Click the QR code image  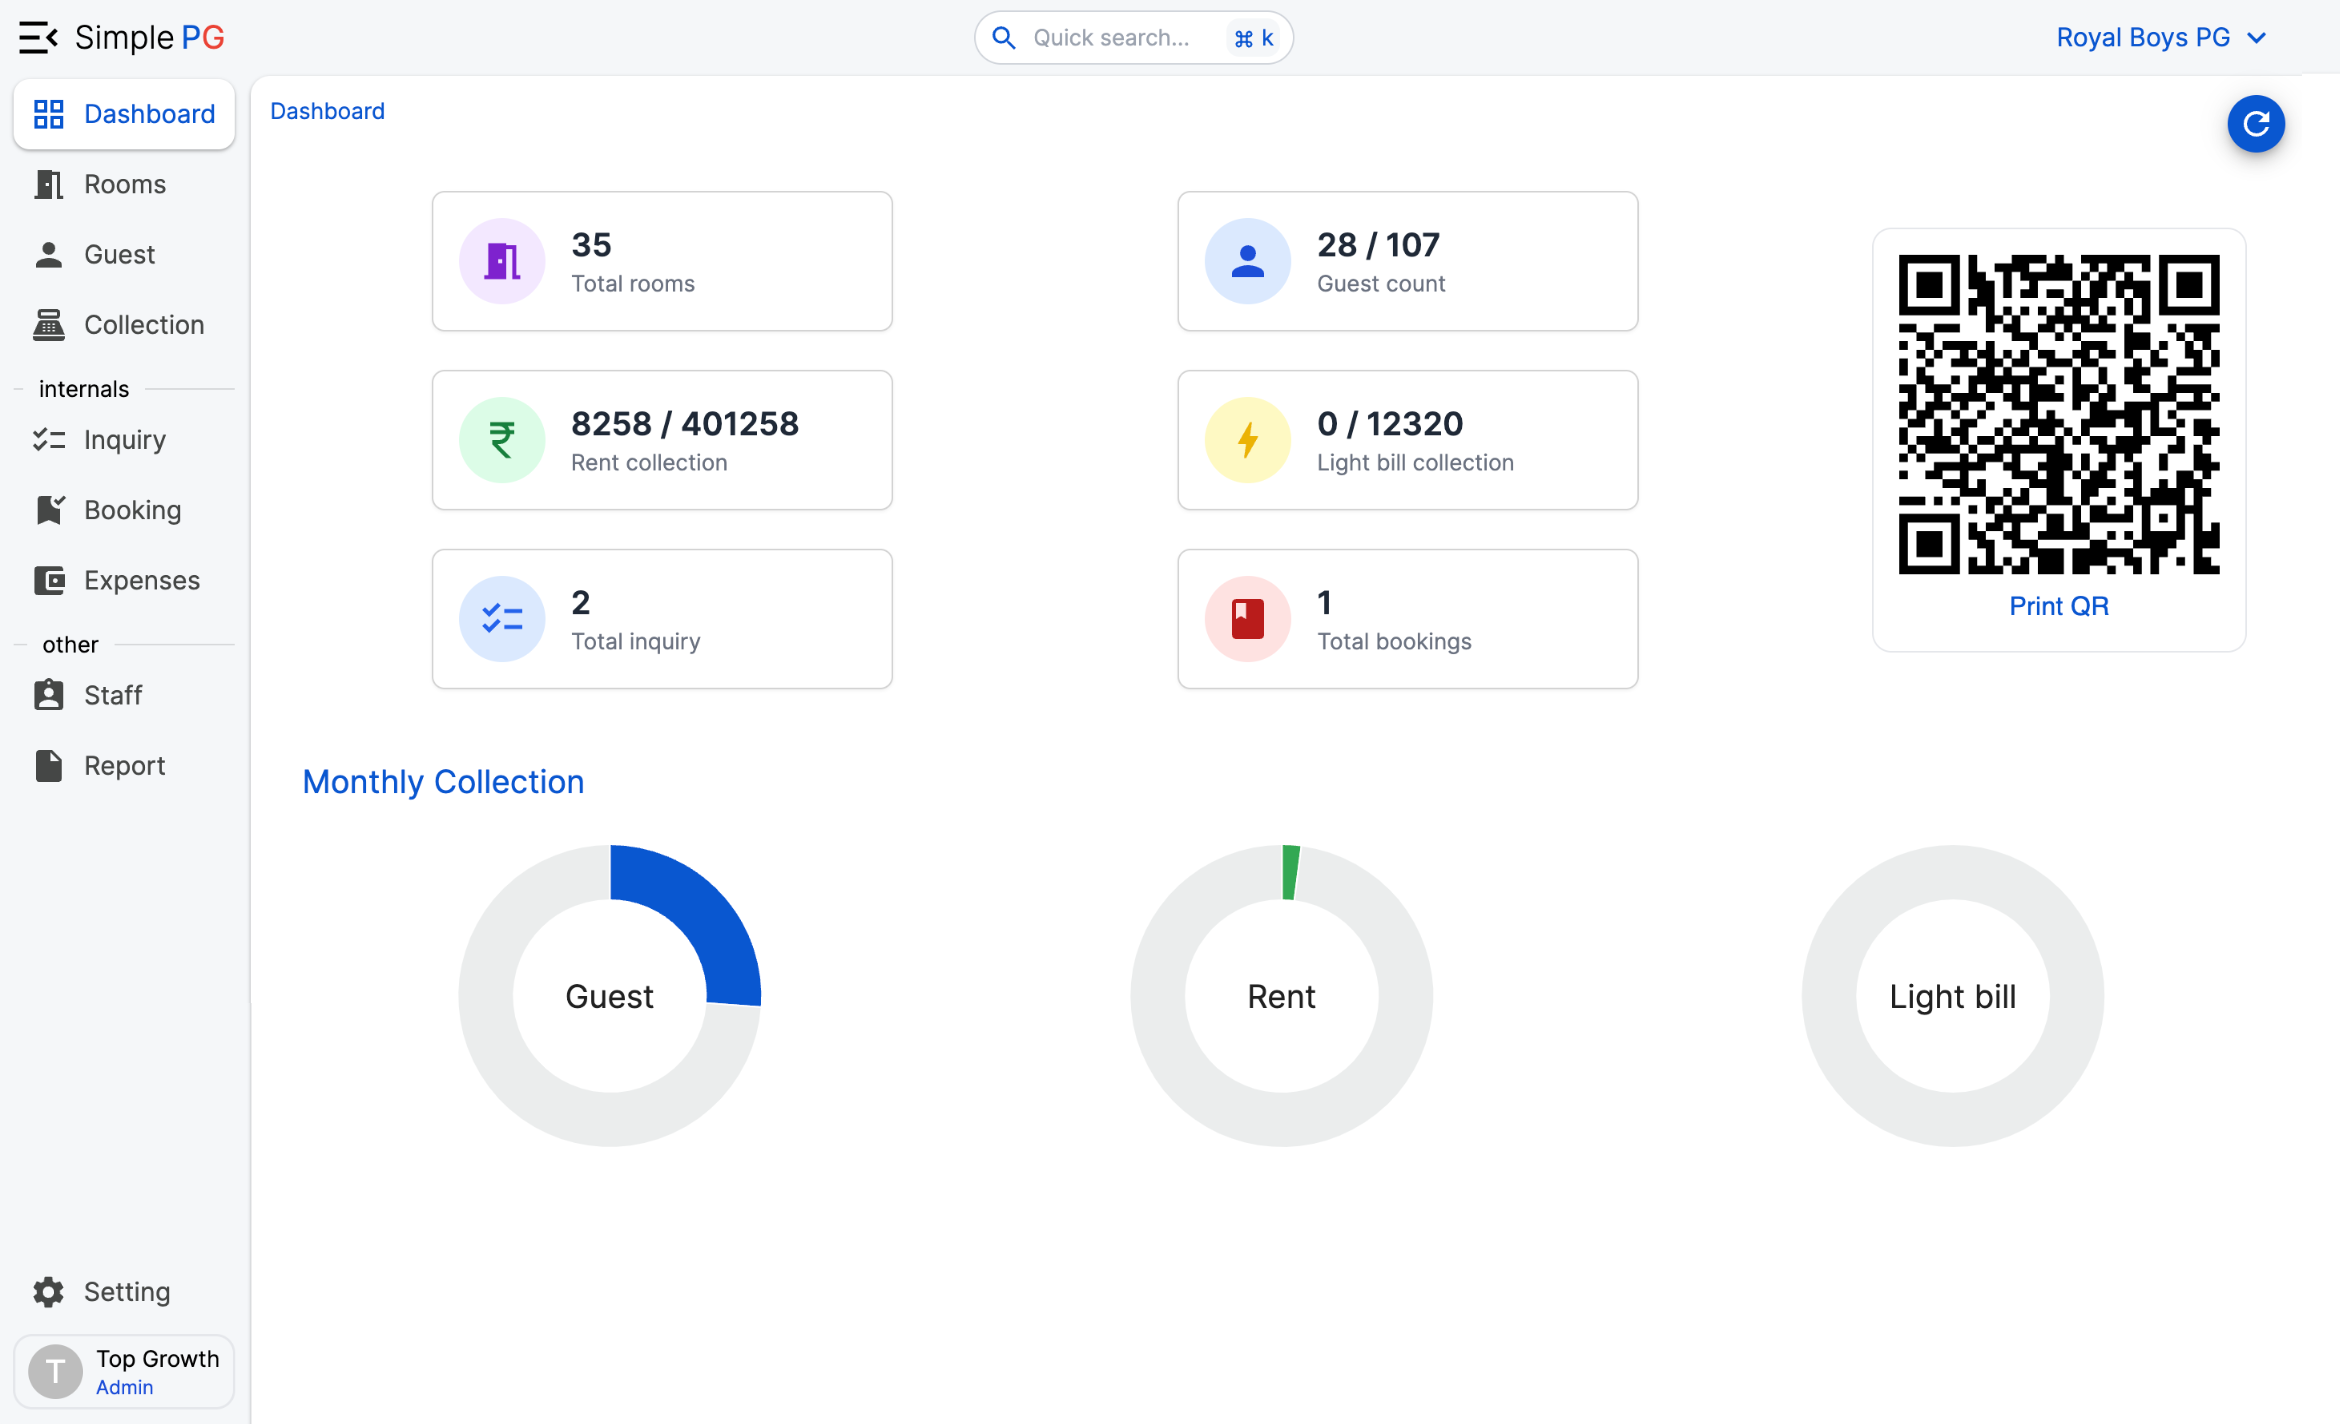2058,414
